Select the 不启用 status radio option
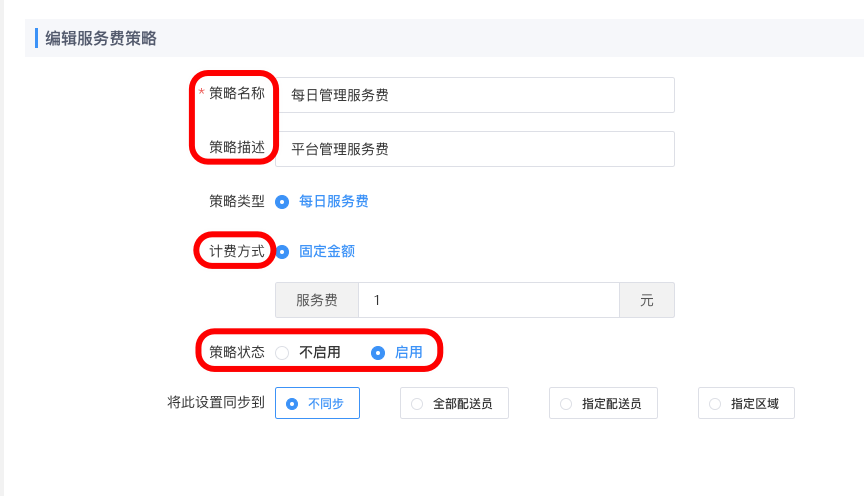 (x=282, y=352)
